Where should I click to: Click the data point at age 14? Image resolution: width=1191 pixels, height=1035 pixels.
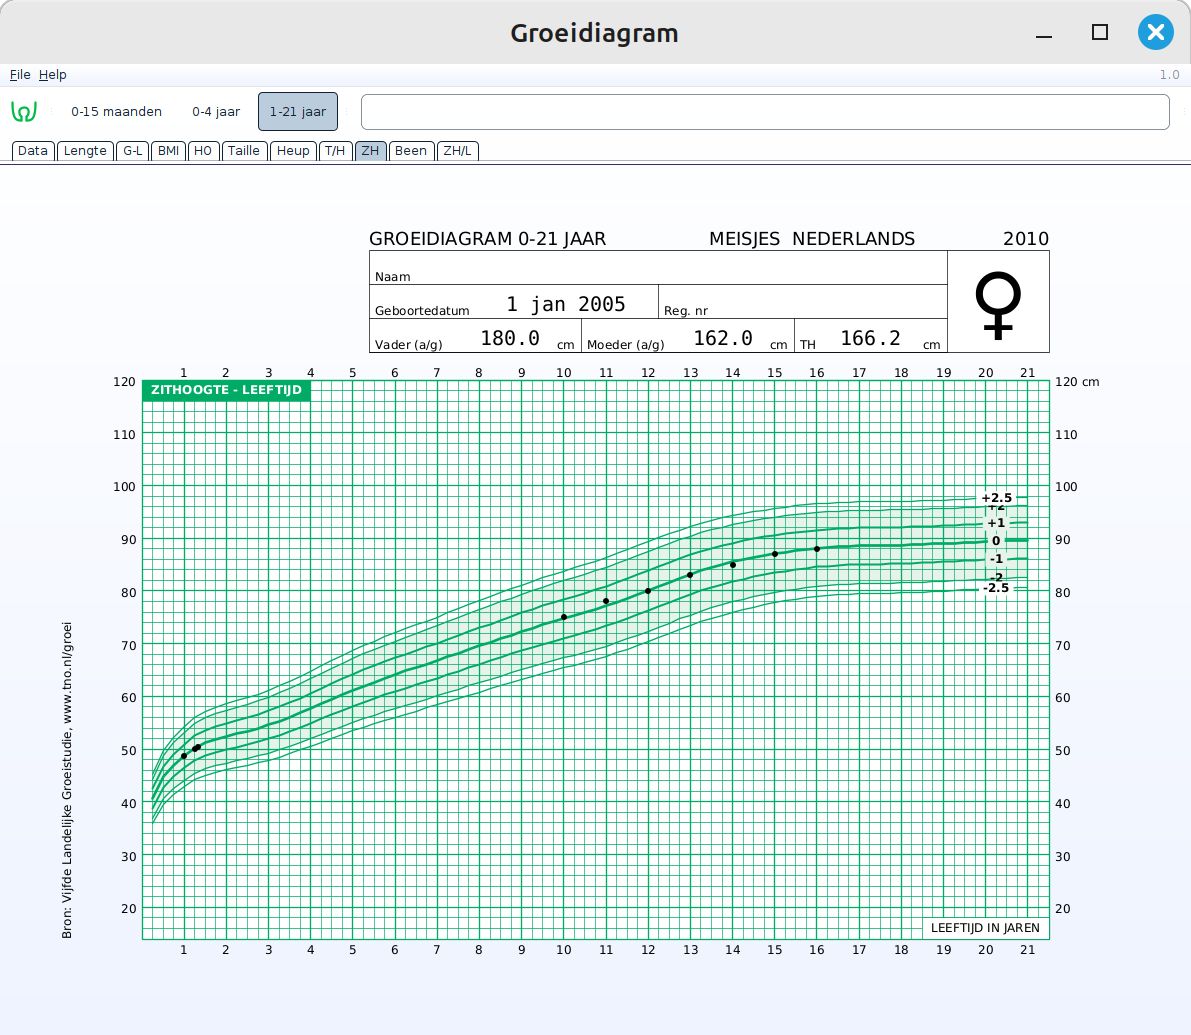click(733, 565)
